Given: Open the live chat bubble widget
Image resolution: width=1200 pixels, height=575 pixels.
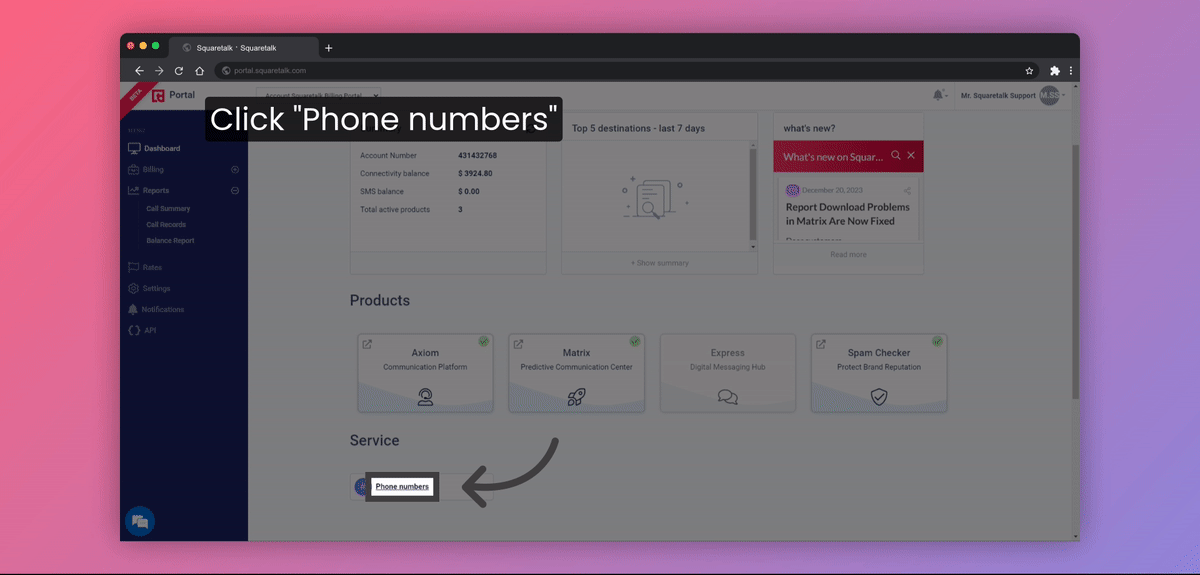Looking at the screenshot, I should tap(140, 521).
